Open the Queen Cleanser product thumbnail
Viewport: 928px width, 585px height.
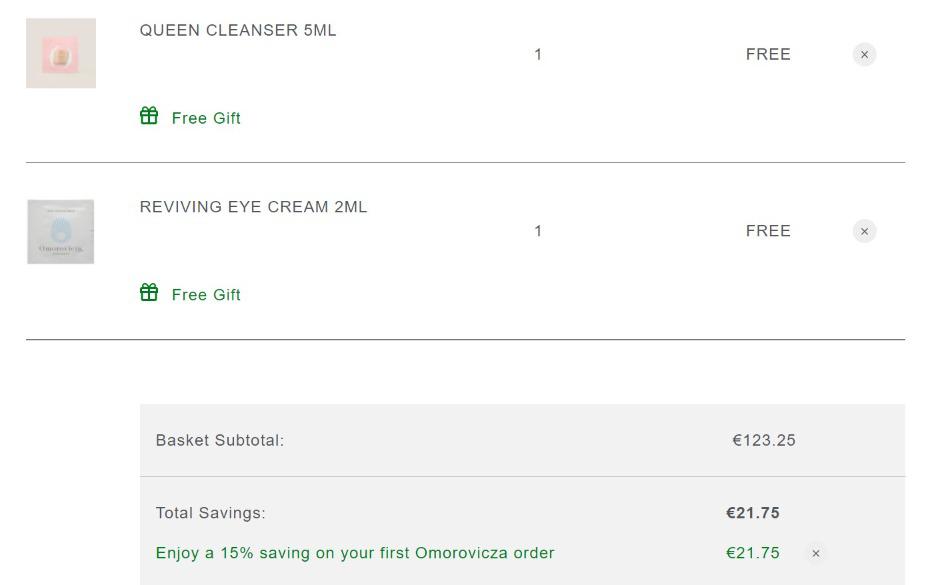(x=61, y=53)
